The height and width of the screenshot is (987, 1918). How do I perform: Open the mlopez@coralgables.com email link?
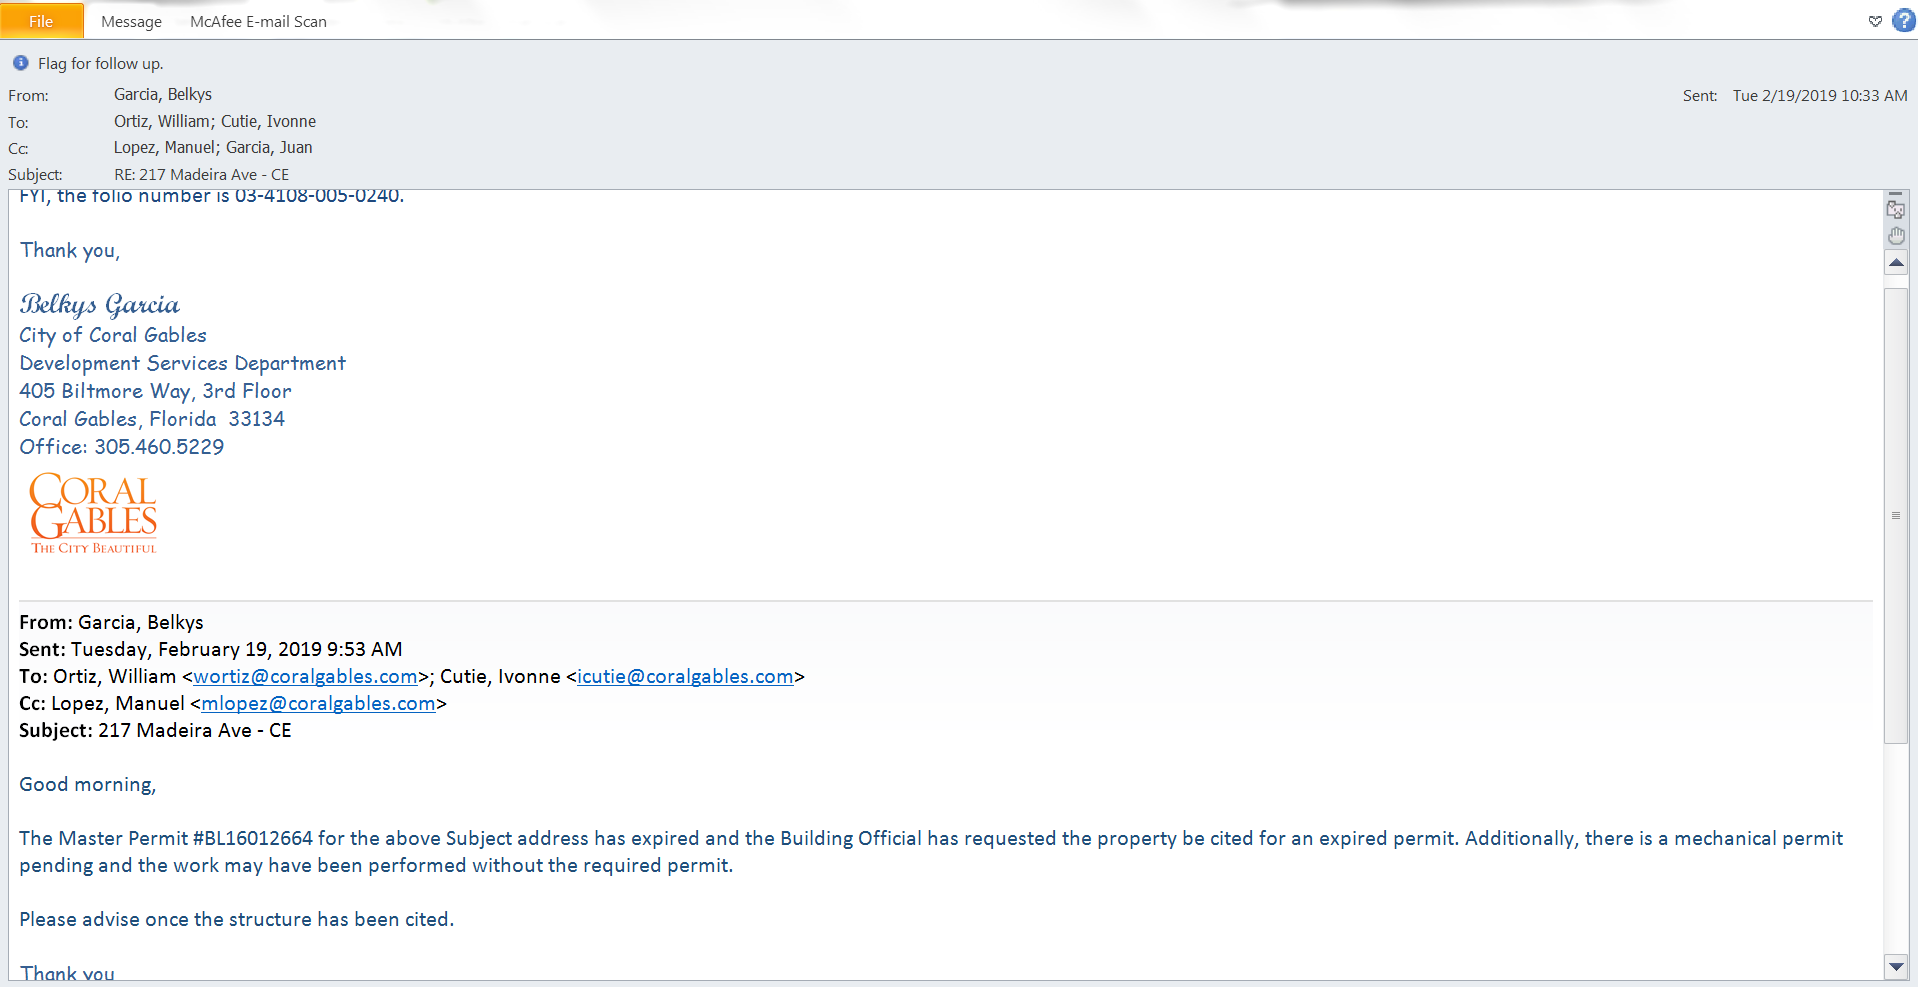[318, 704]
